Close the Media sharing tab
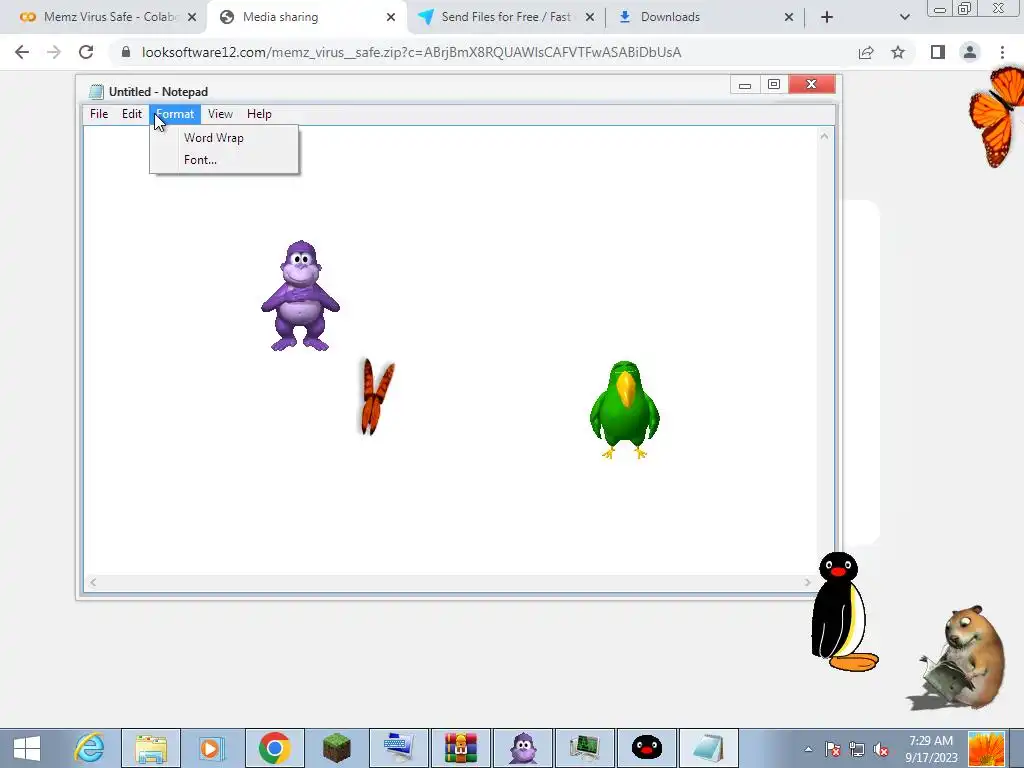Image resolution: width=1024 pixels, height=768 pixels. pyautogui.click(x=391, y=17)
